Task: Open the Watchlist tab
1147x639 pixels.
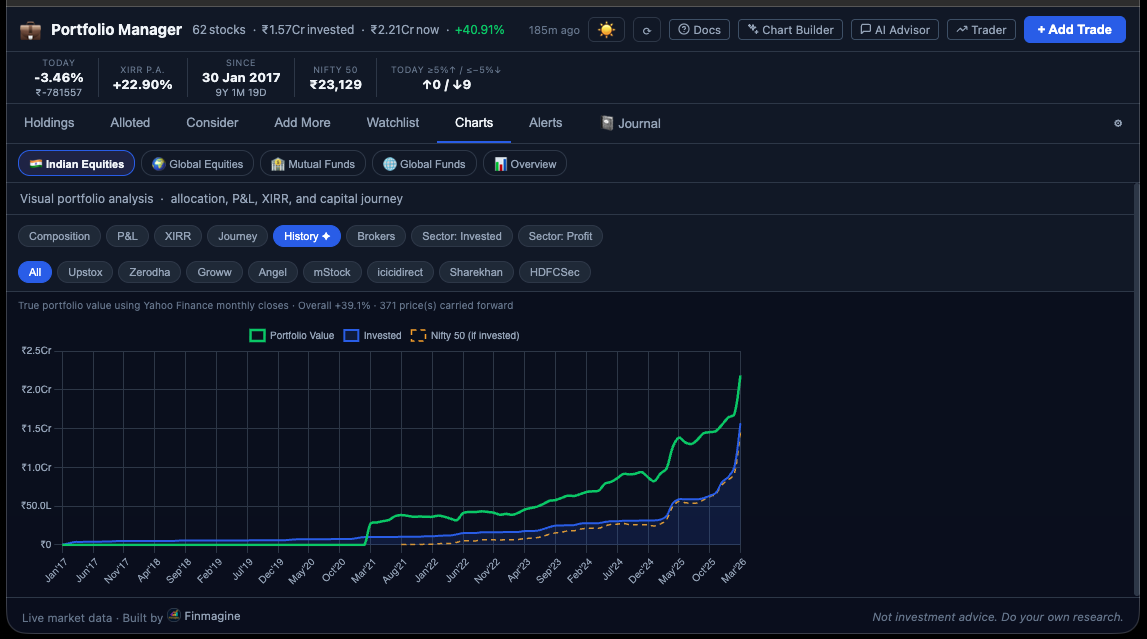Action: 393,123
